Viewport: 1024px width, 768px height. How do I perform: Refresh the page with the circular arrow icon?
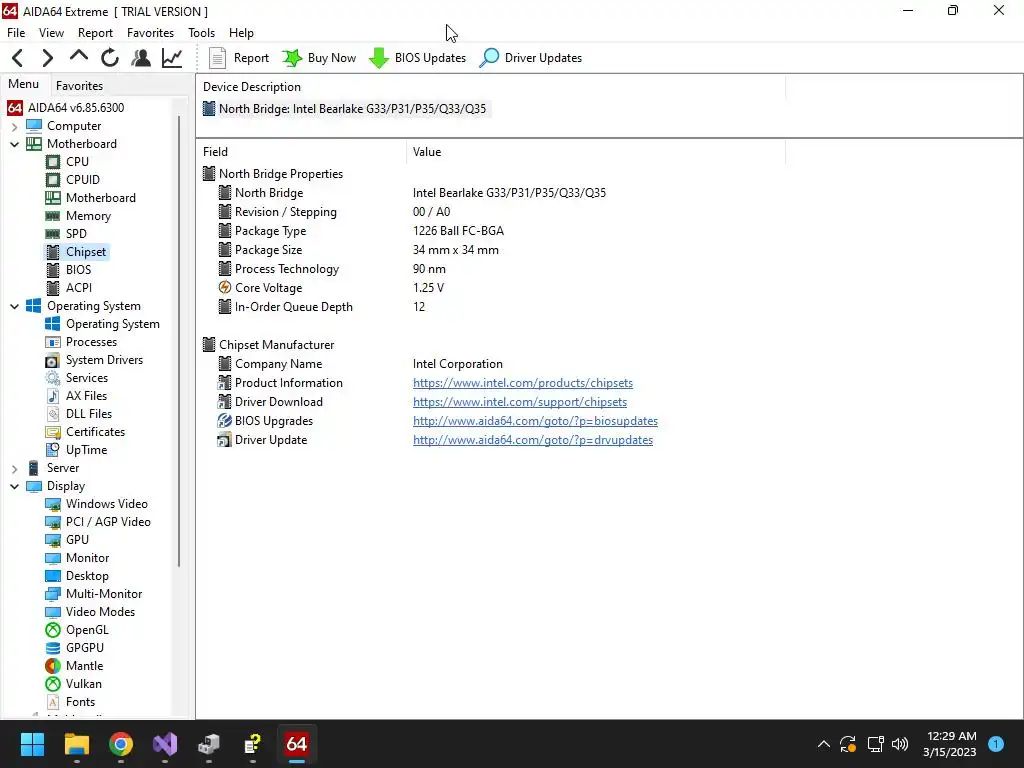click(110, 58)
